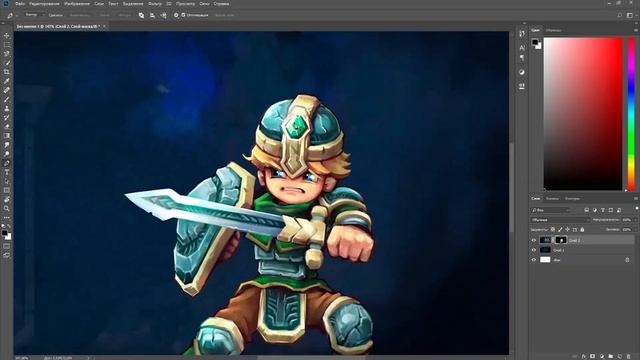Select the Brush tool
This screenshot has height=360, width=640.
7,99
